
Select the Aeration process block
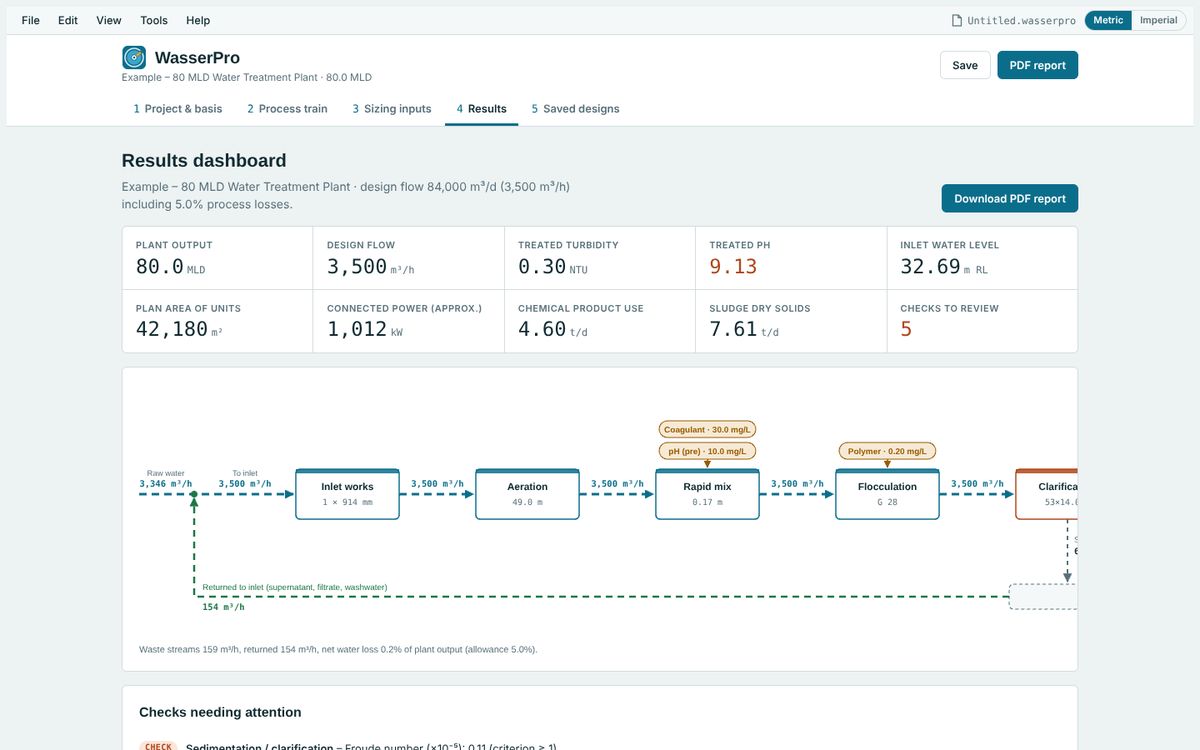tap(527, 494)
